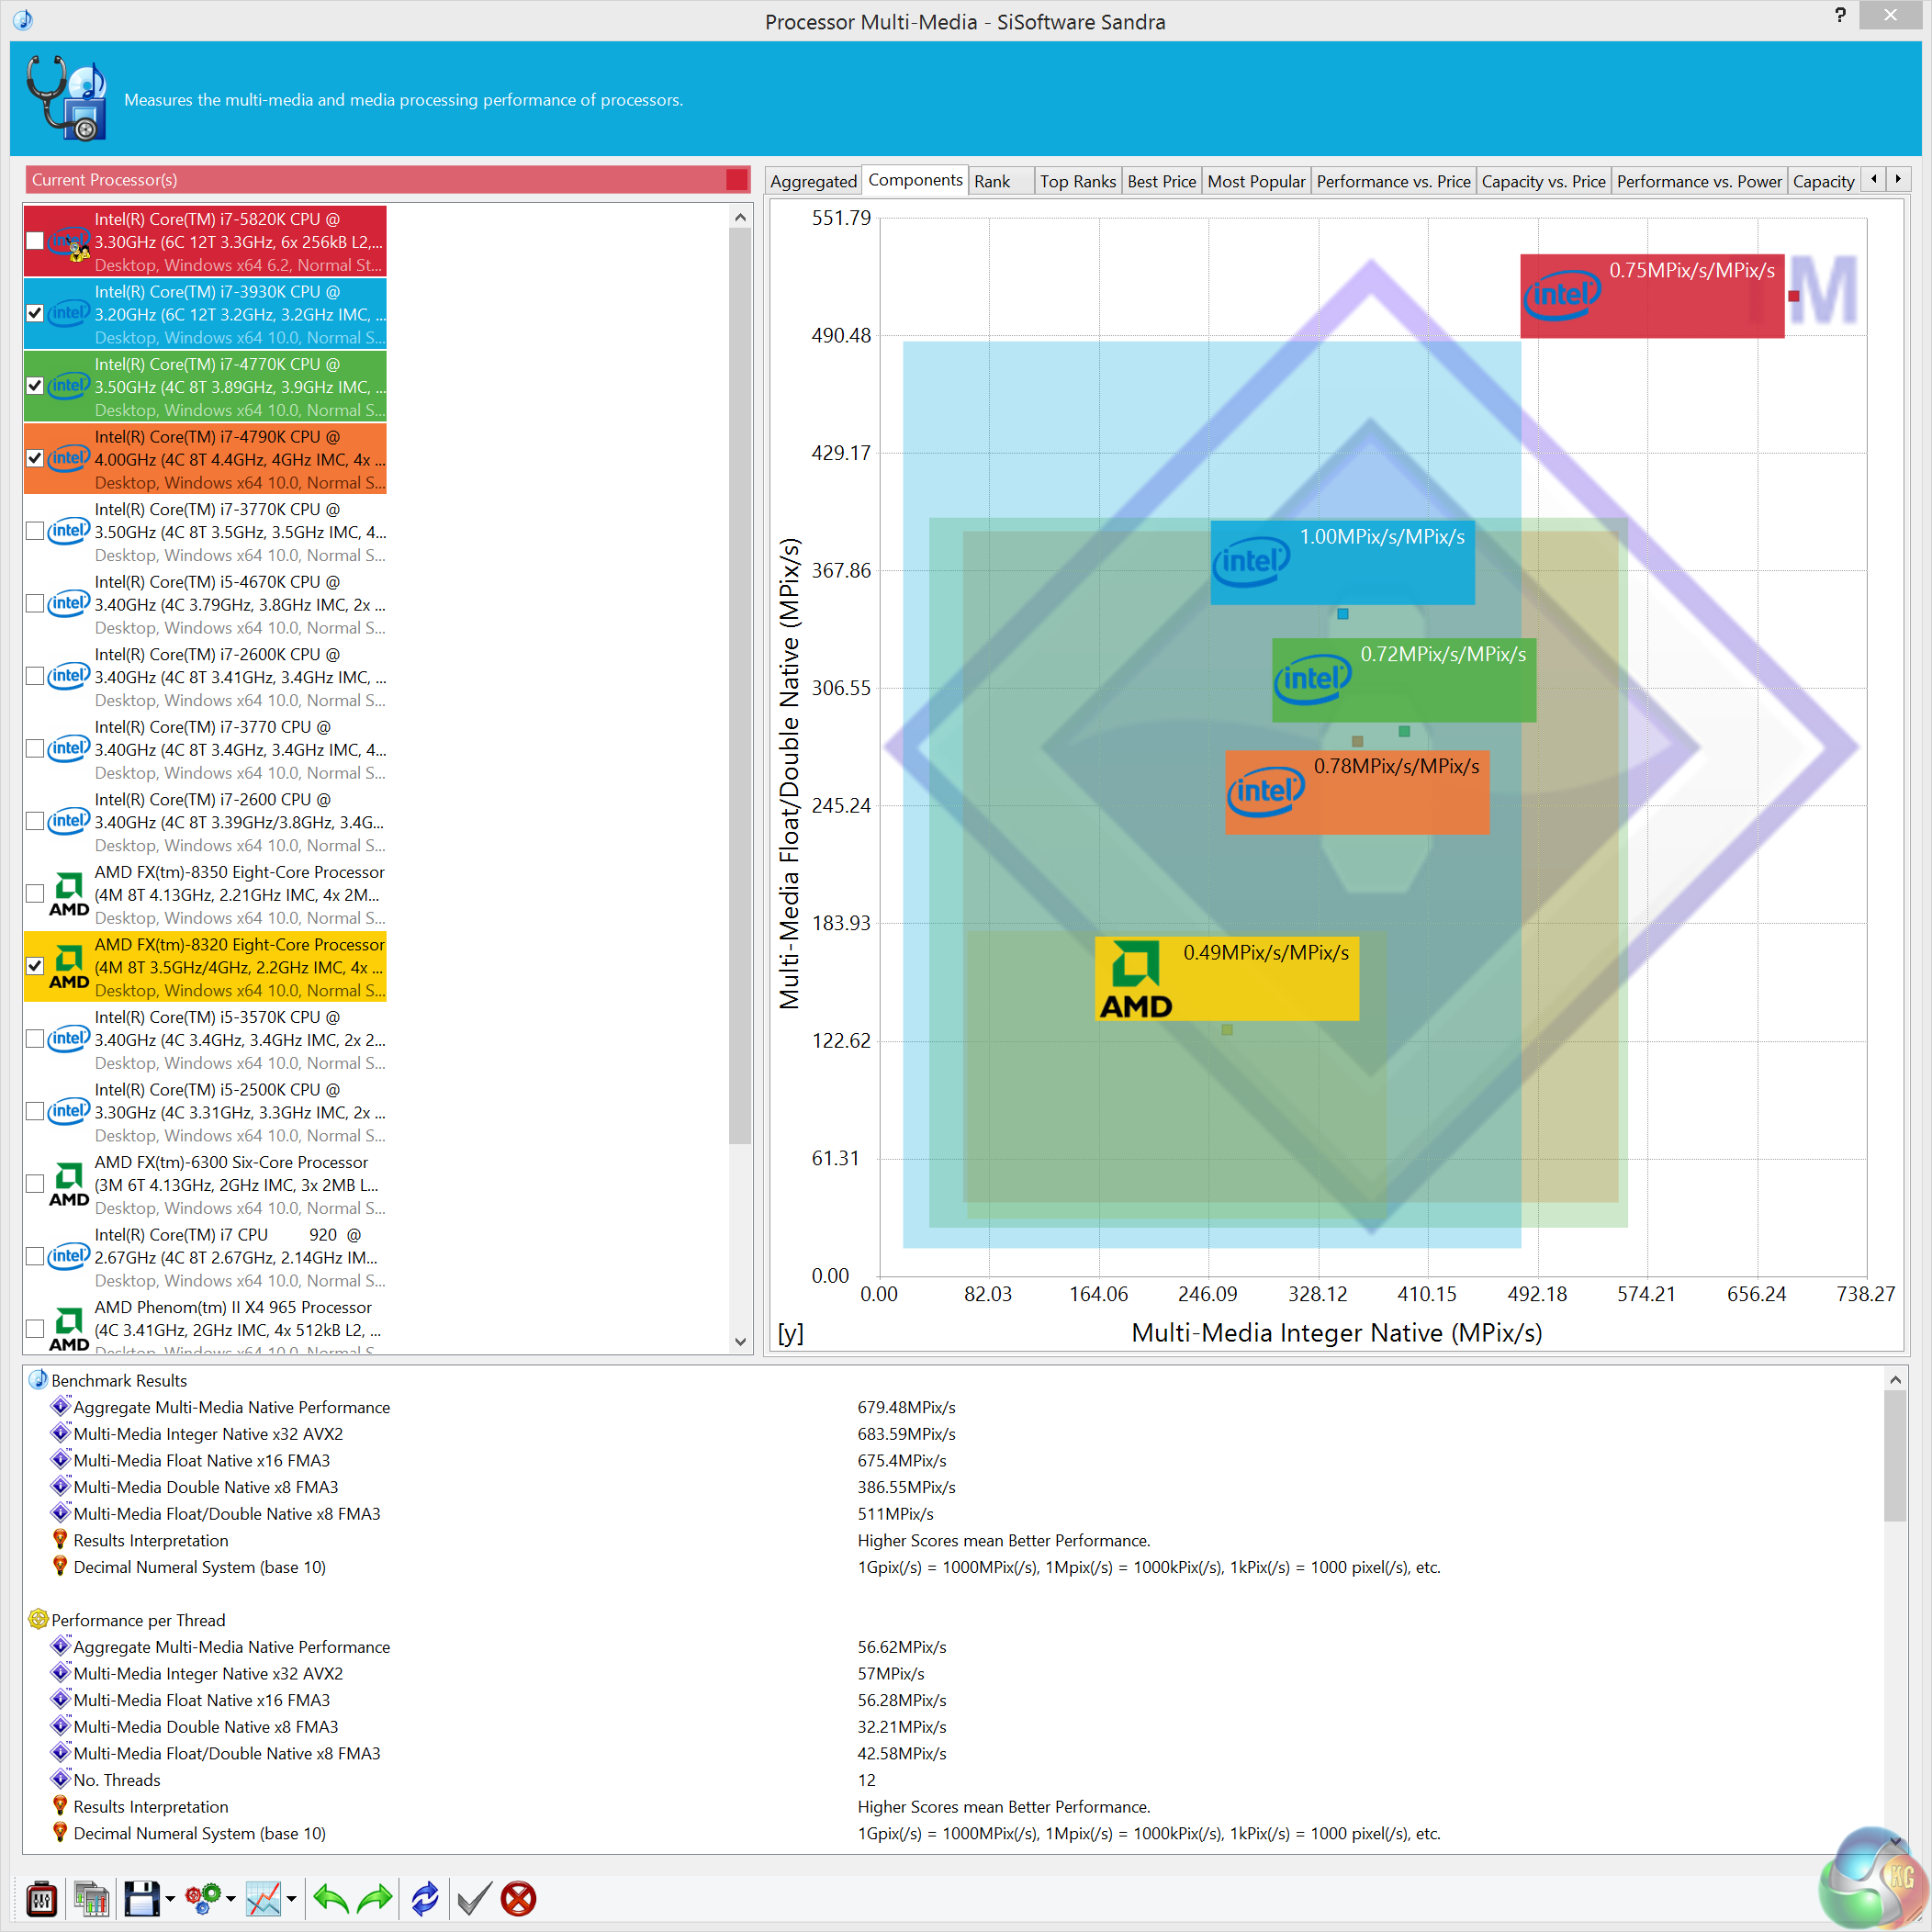1932x1932 pixels.
Task: Uncheck the AMD FX-8320 processor checkbox
Action: coord(35,966)
